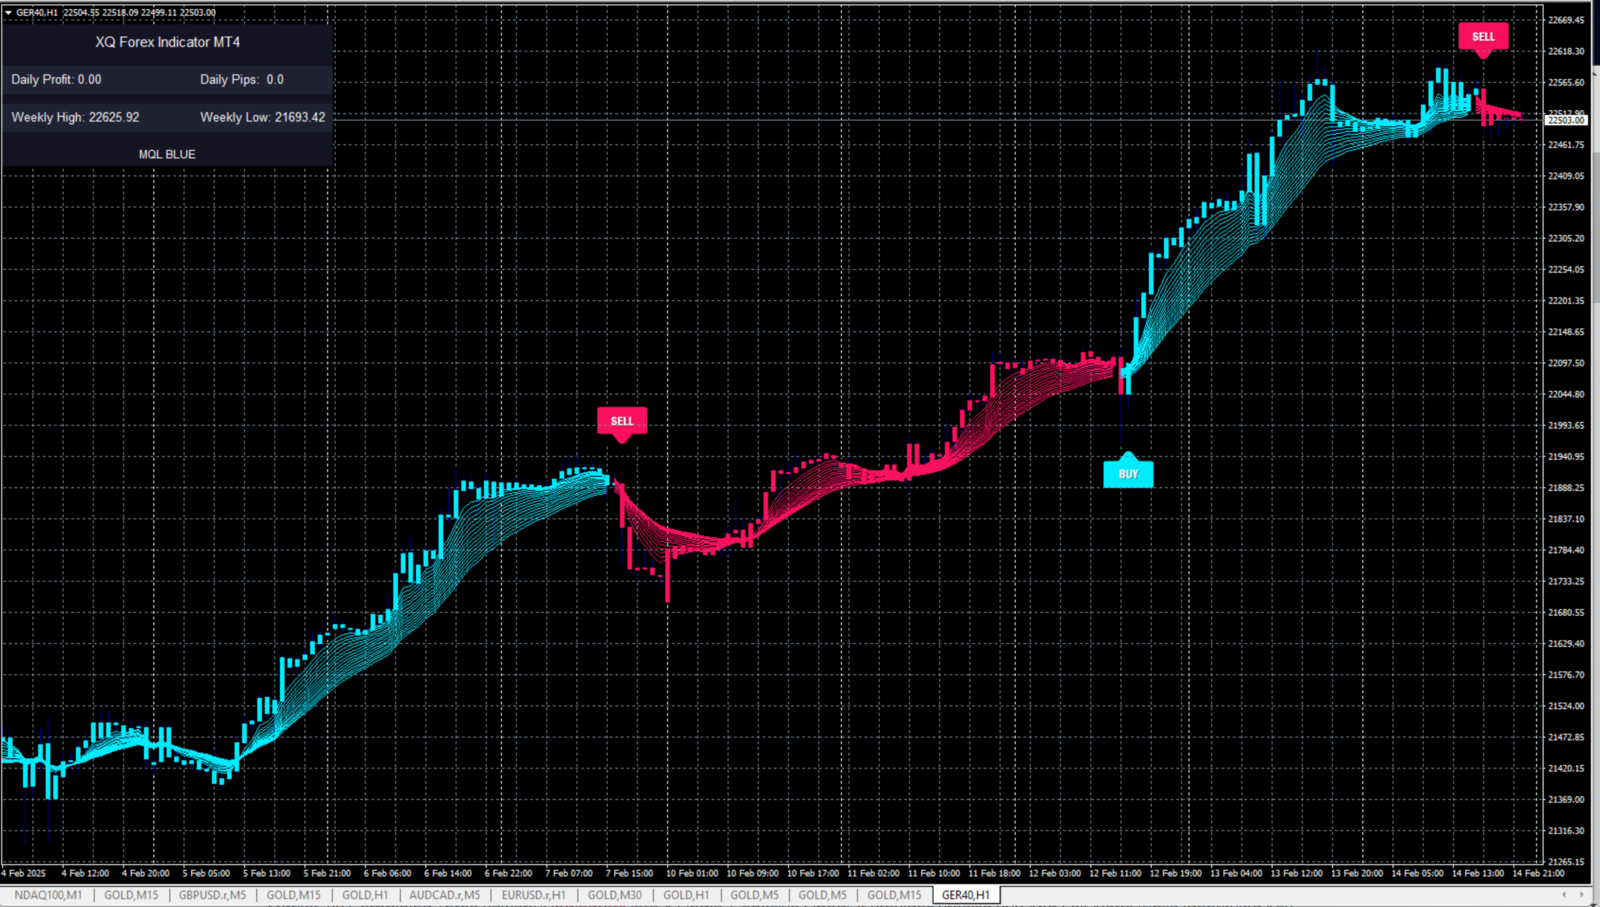This screenshot has width=1600, height=907.
Task: Click the Weekly High: 22625.92 value
Action: pyautogui.click(x=75, y=117)
